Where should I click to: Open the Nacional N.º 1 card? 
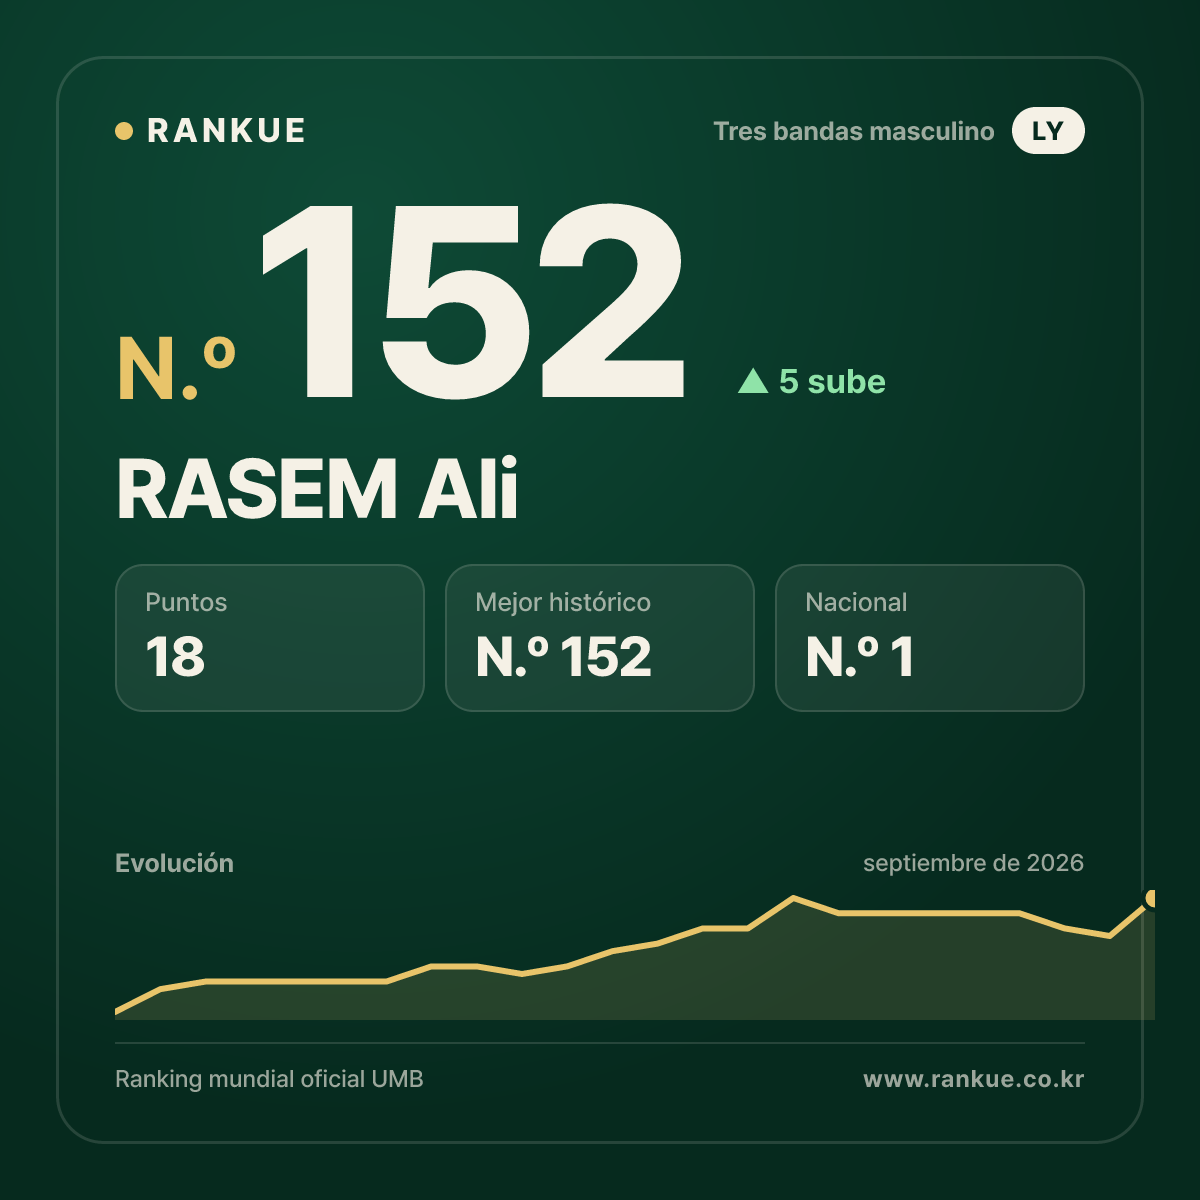930,638
